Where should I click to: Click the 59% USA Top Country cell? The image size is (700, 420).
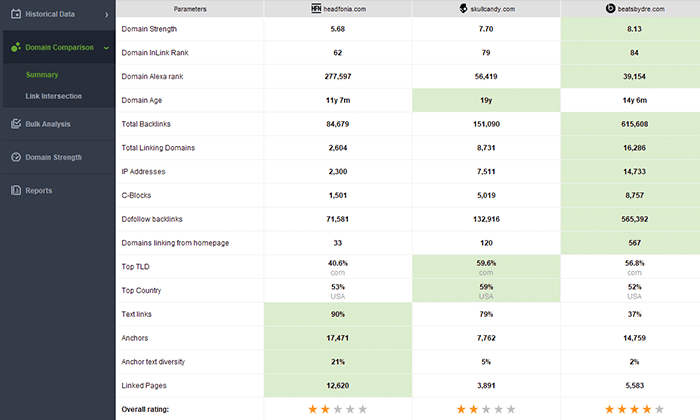[x=486, y=291]
